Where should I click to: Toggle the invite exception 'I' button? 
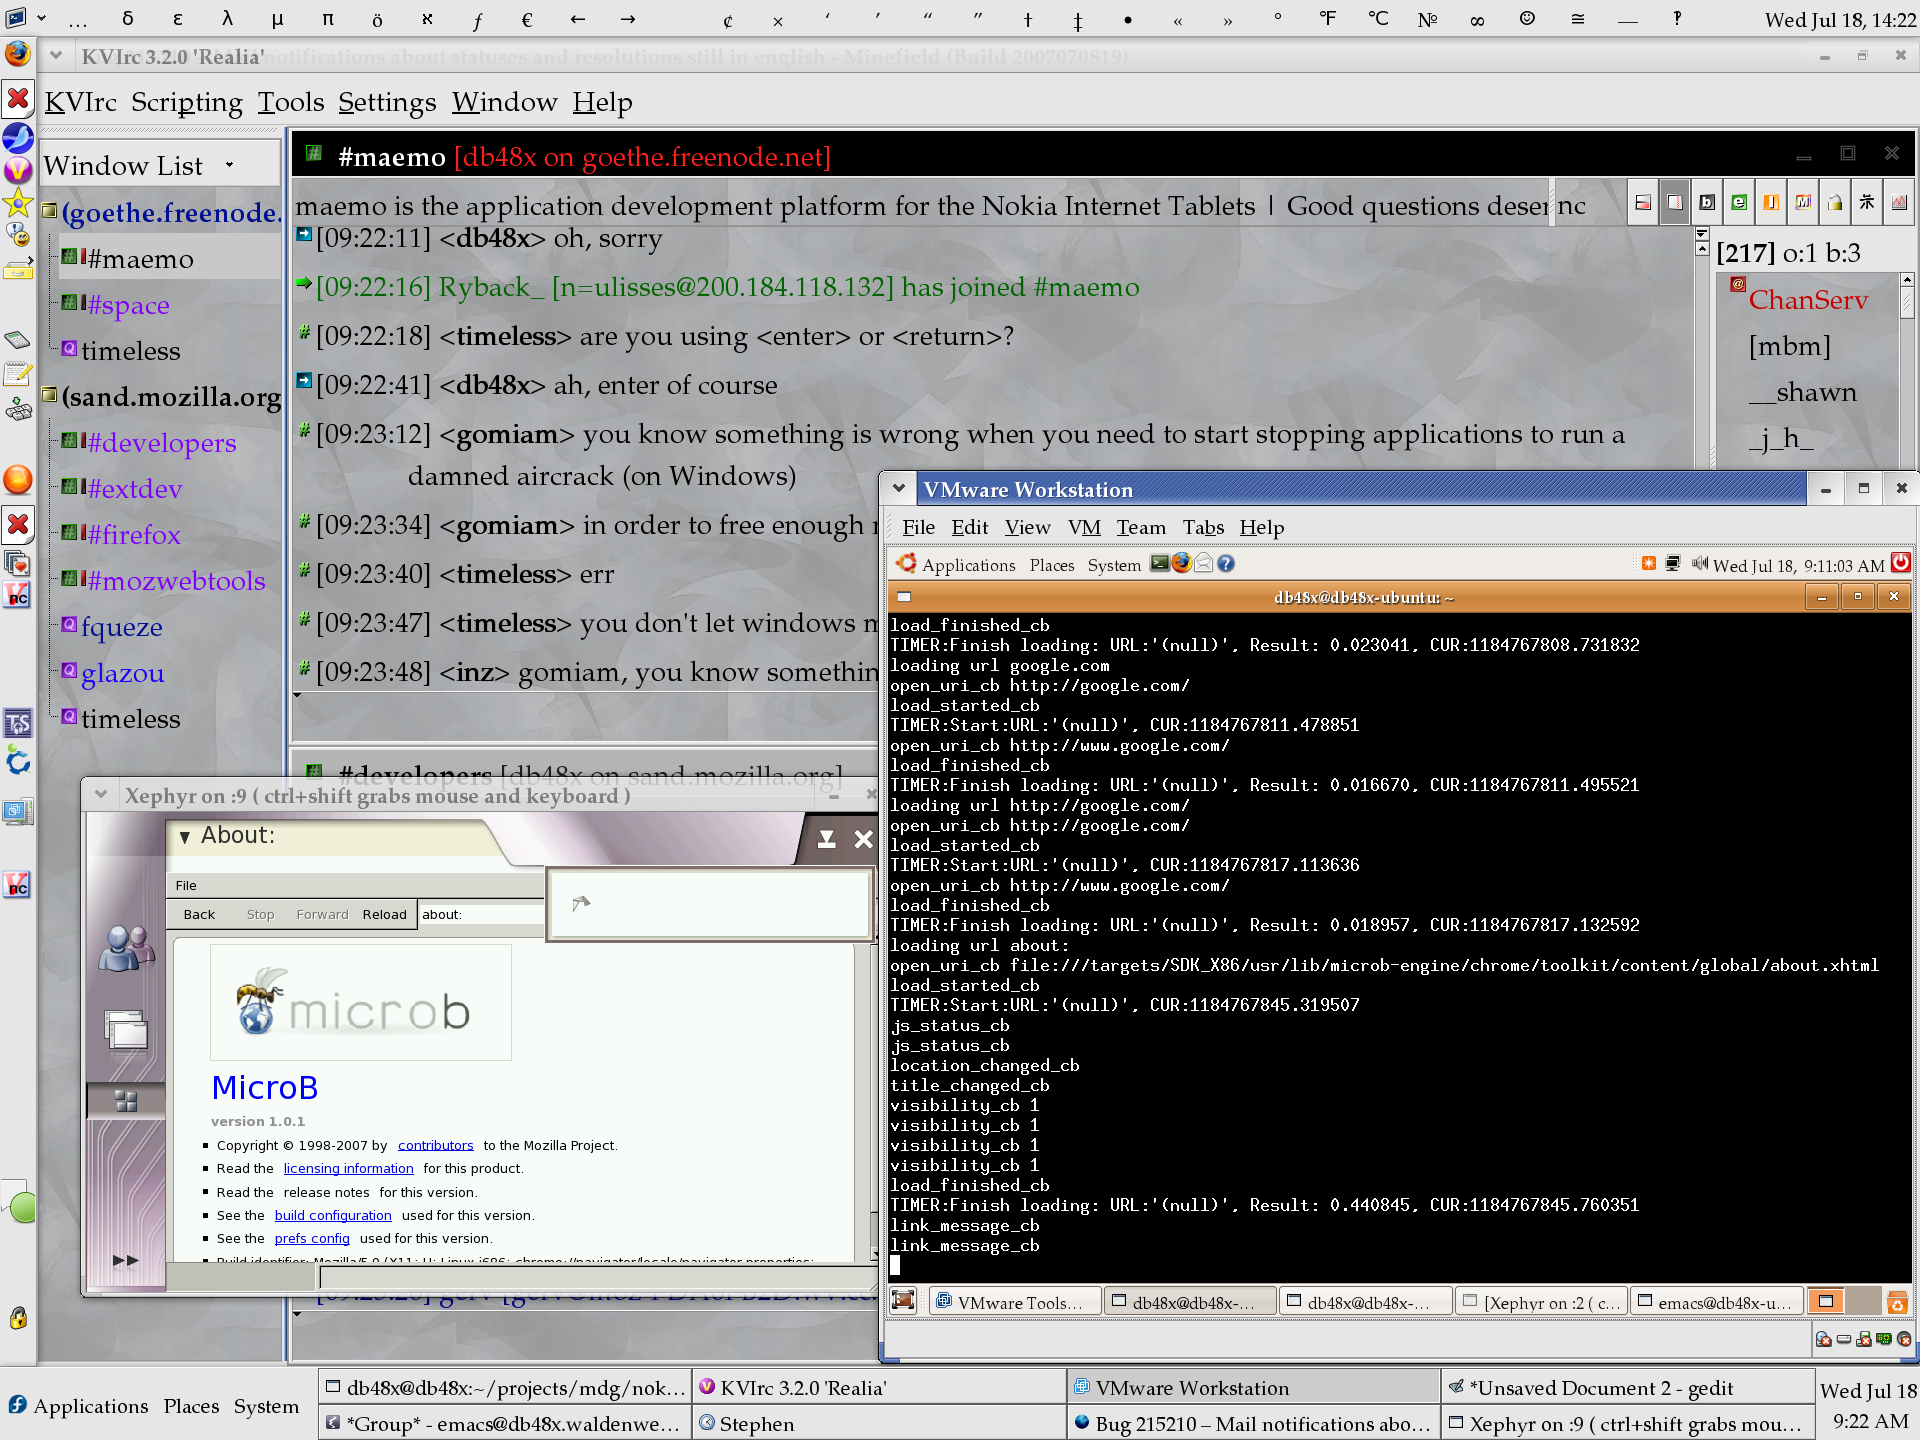[x=1771, y=202]
